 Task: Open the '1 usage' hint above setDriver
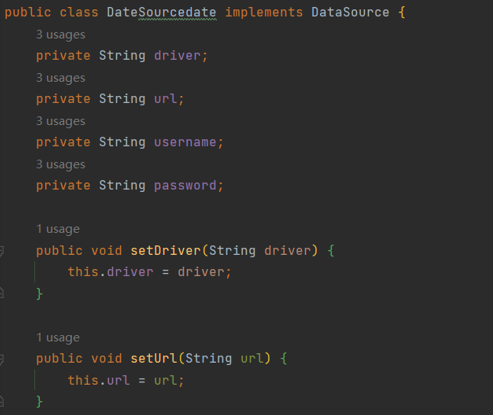(58, 229)
